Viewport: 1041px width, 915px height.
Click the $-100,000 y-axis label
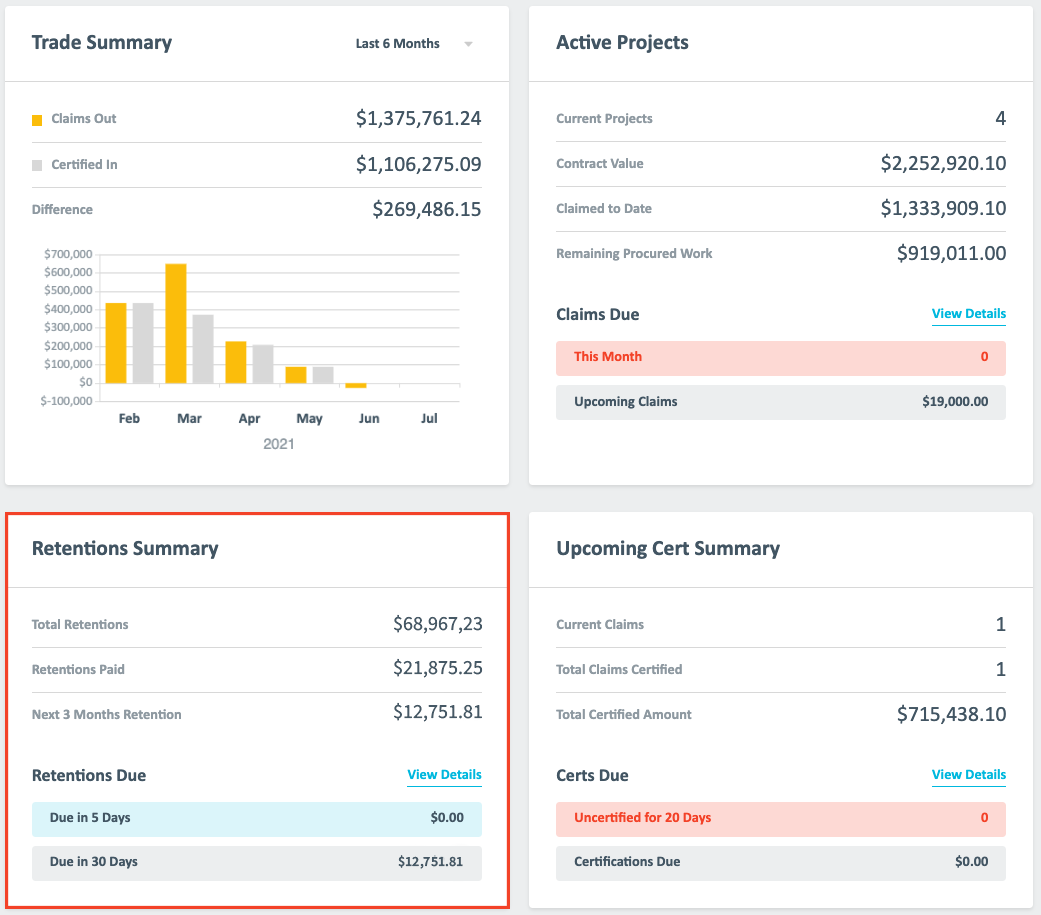pyautogui.click(x=66, y=401)
